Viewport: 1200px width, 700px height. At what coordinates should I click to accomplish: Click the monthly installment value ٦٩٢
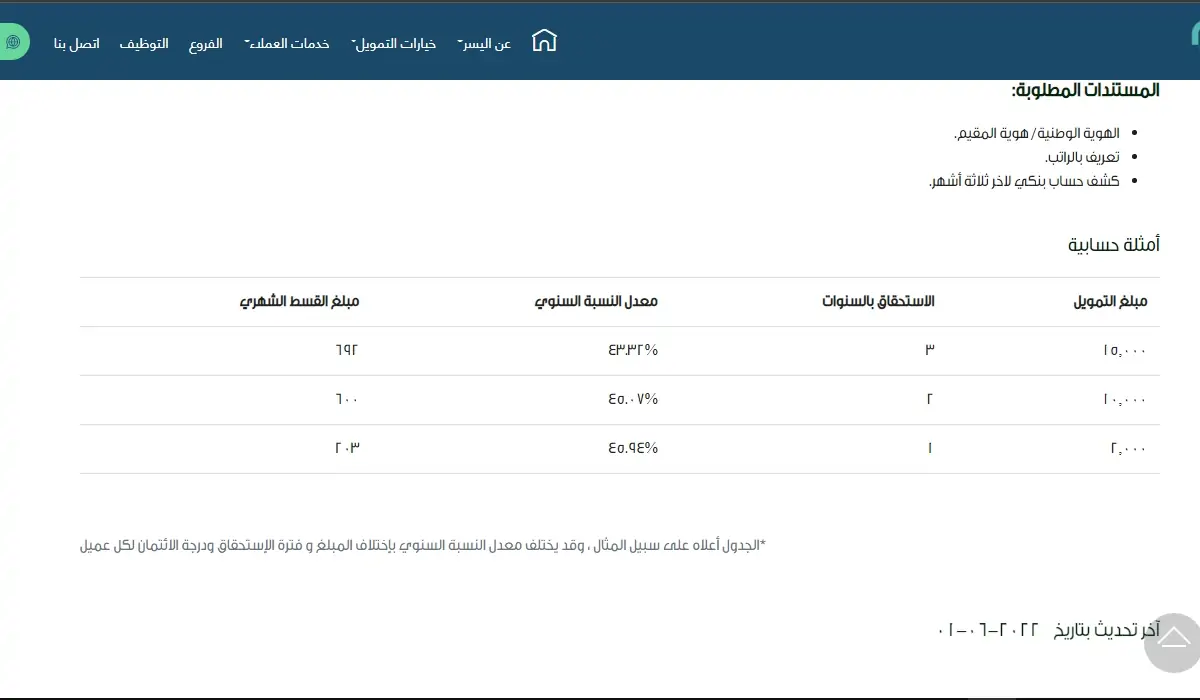[x=346, y=350]
